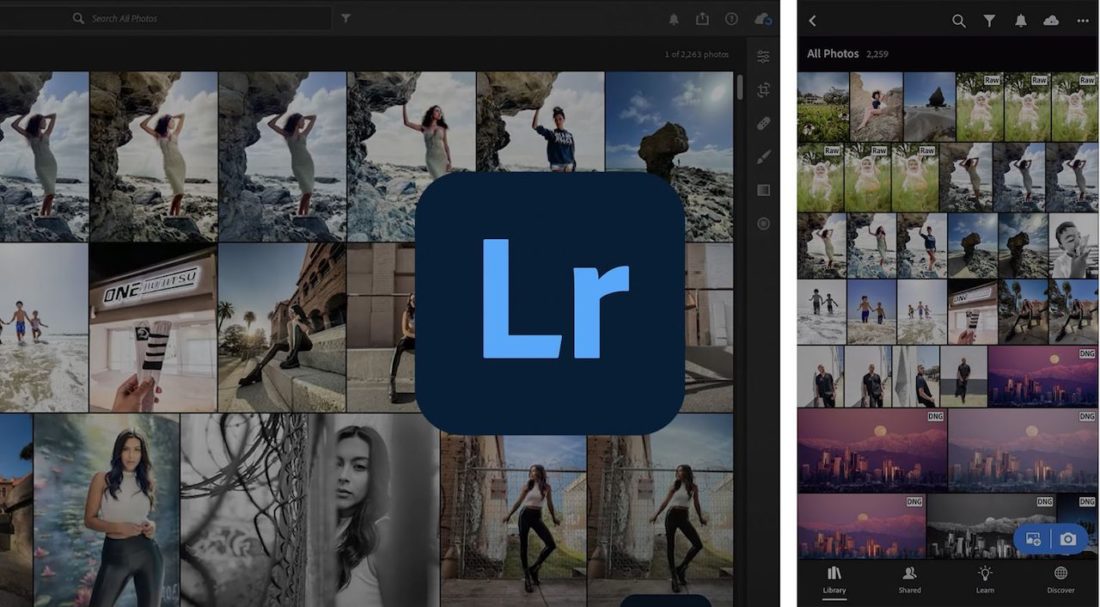Image resolution: width=1100 pixels, height=607 pixels.
Task: Add photos from device gallery
Action: pos(1036,538)
